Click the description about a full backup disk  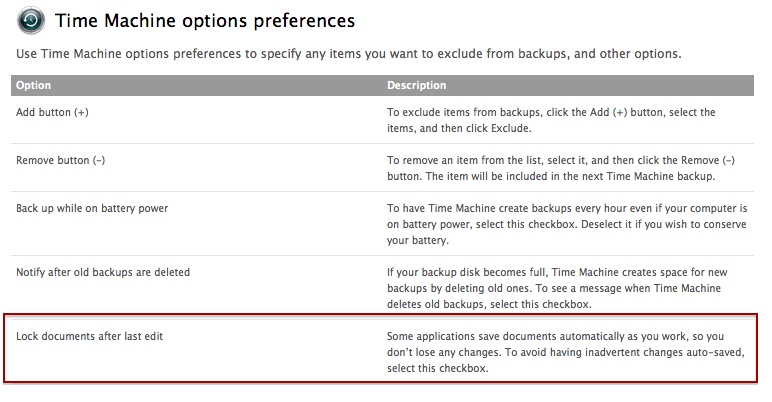pos(560,288)
